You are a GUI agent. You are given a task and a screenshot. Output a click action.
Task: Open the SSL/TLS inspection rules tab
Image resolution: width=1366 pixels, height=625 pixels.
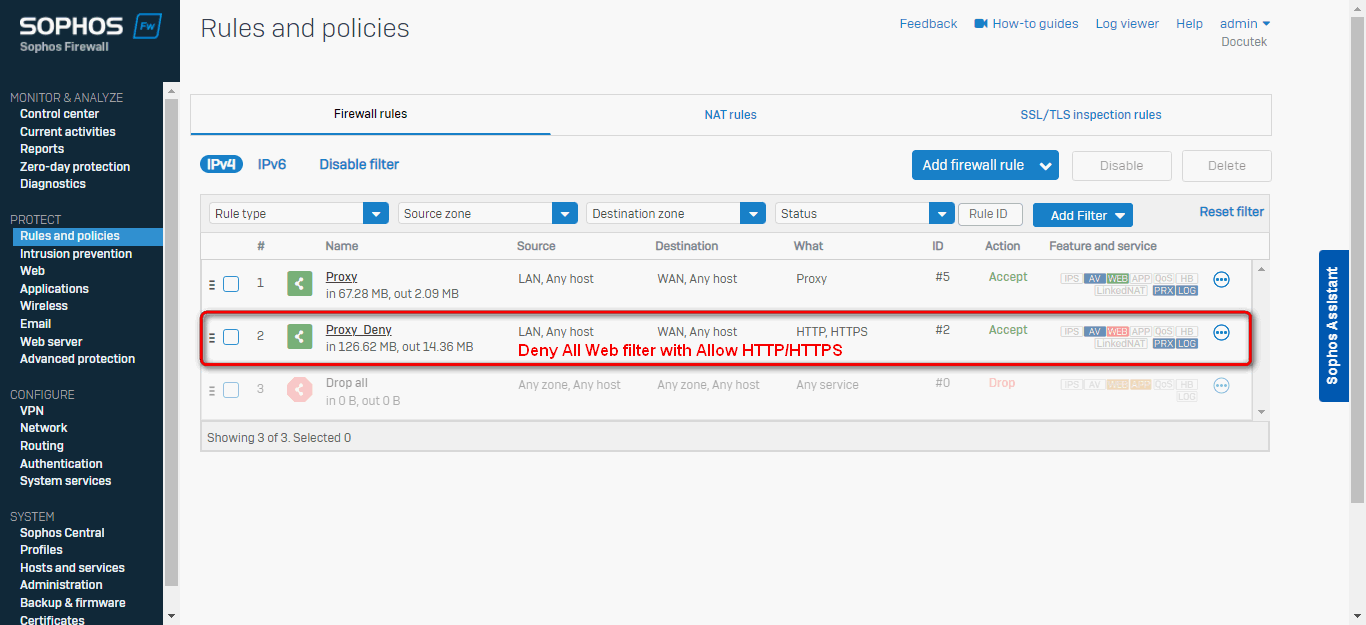(1091, 115)
